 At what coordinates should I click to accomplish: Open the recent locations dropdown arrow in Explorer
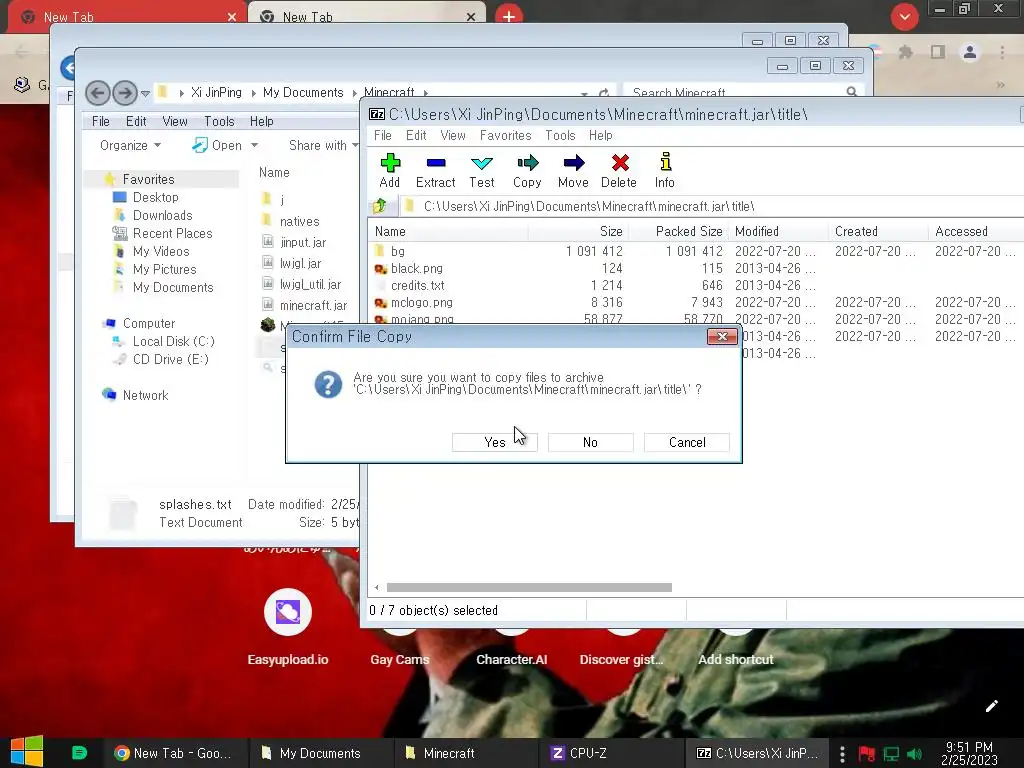click(146, 93)
